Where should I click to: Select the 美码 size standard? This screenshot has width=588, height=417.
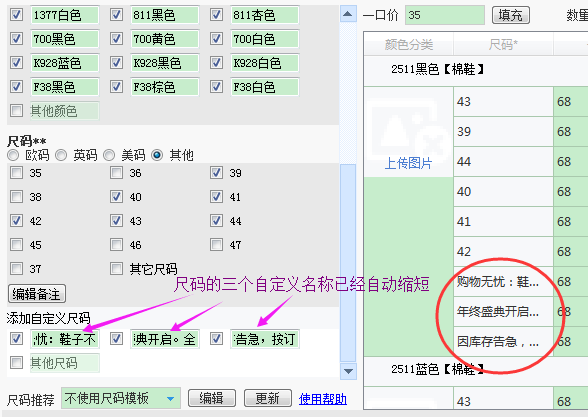tap(109, 155)
